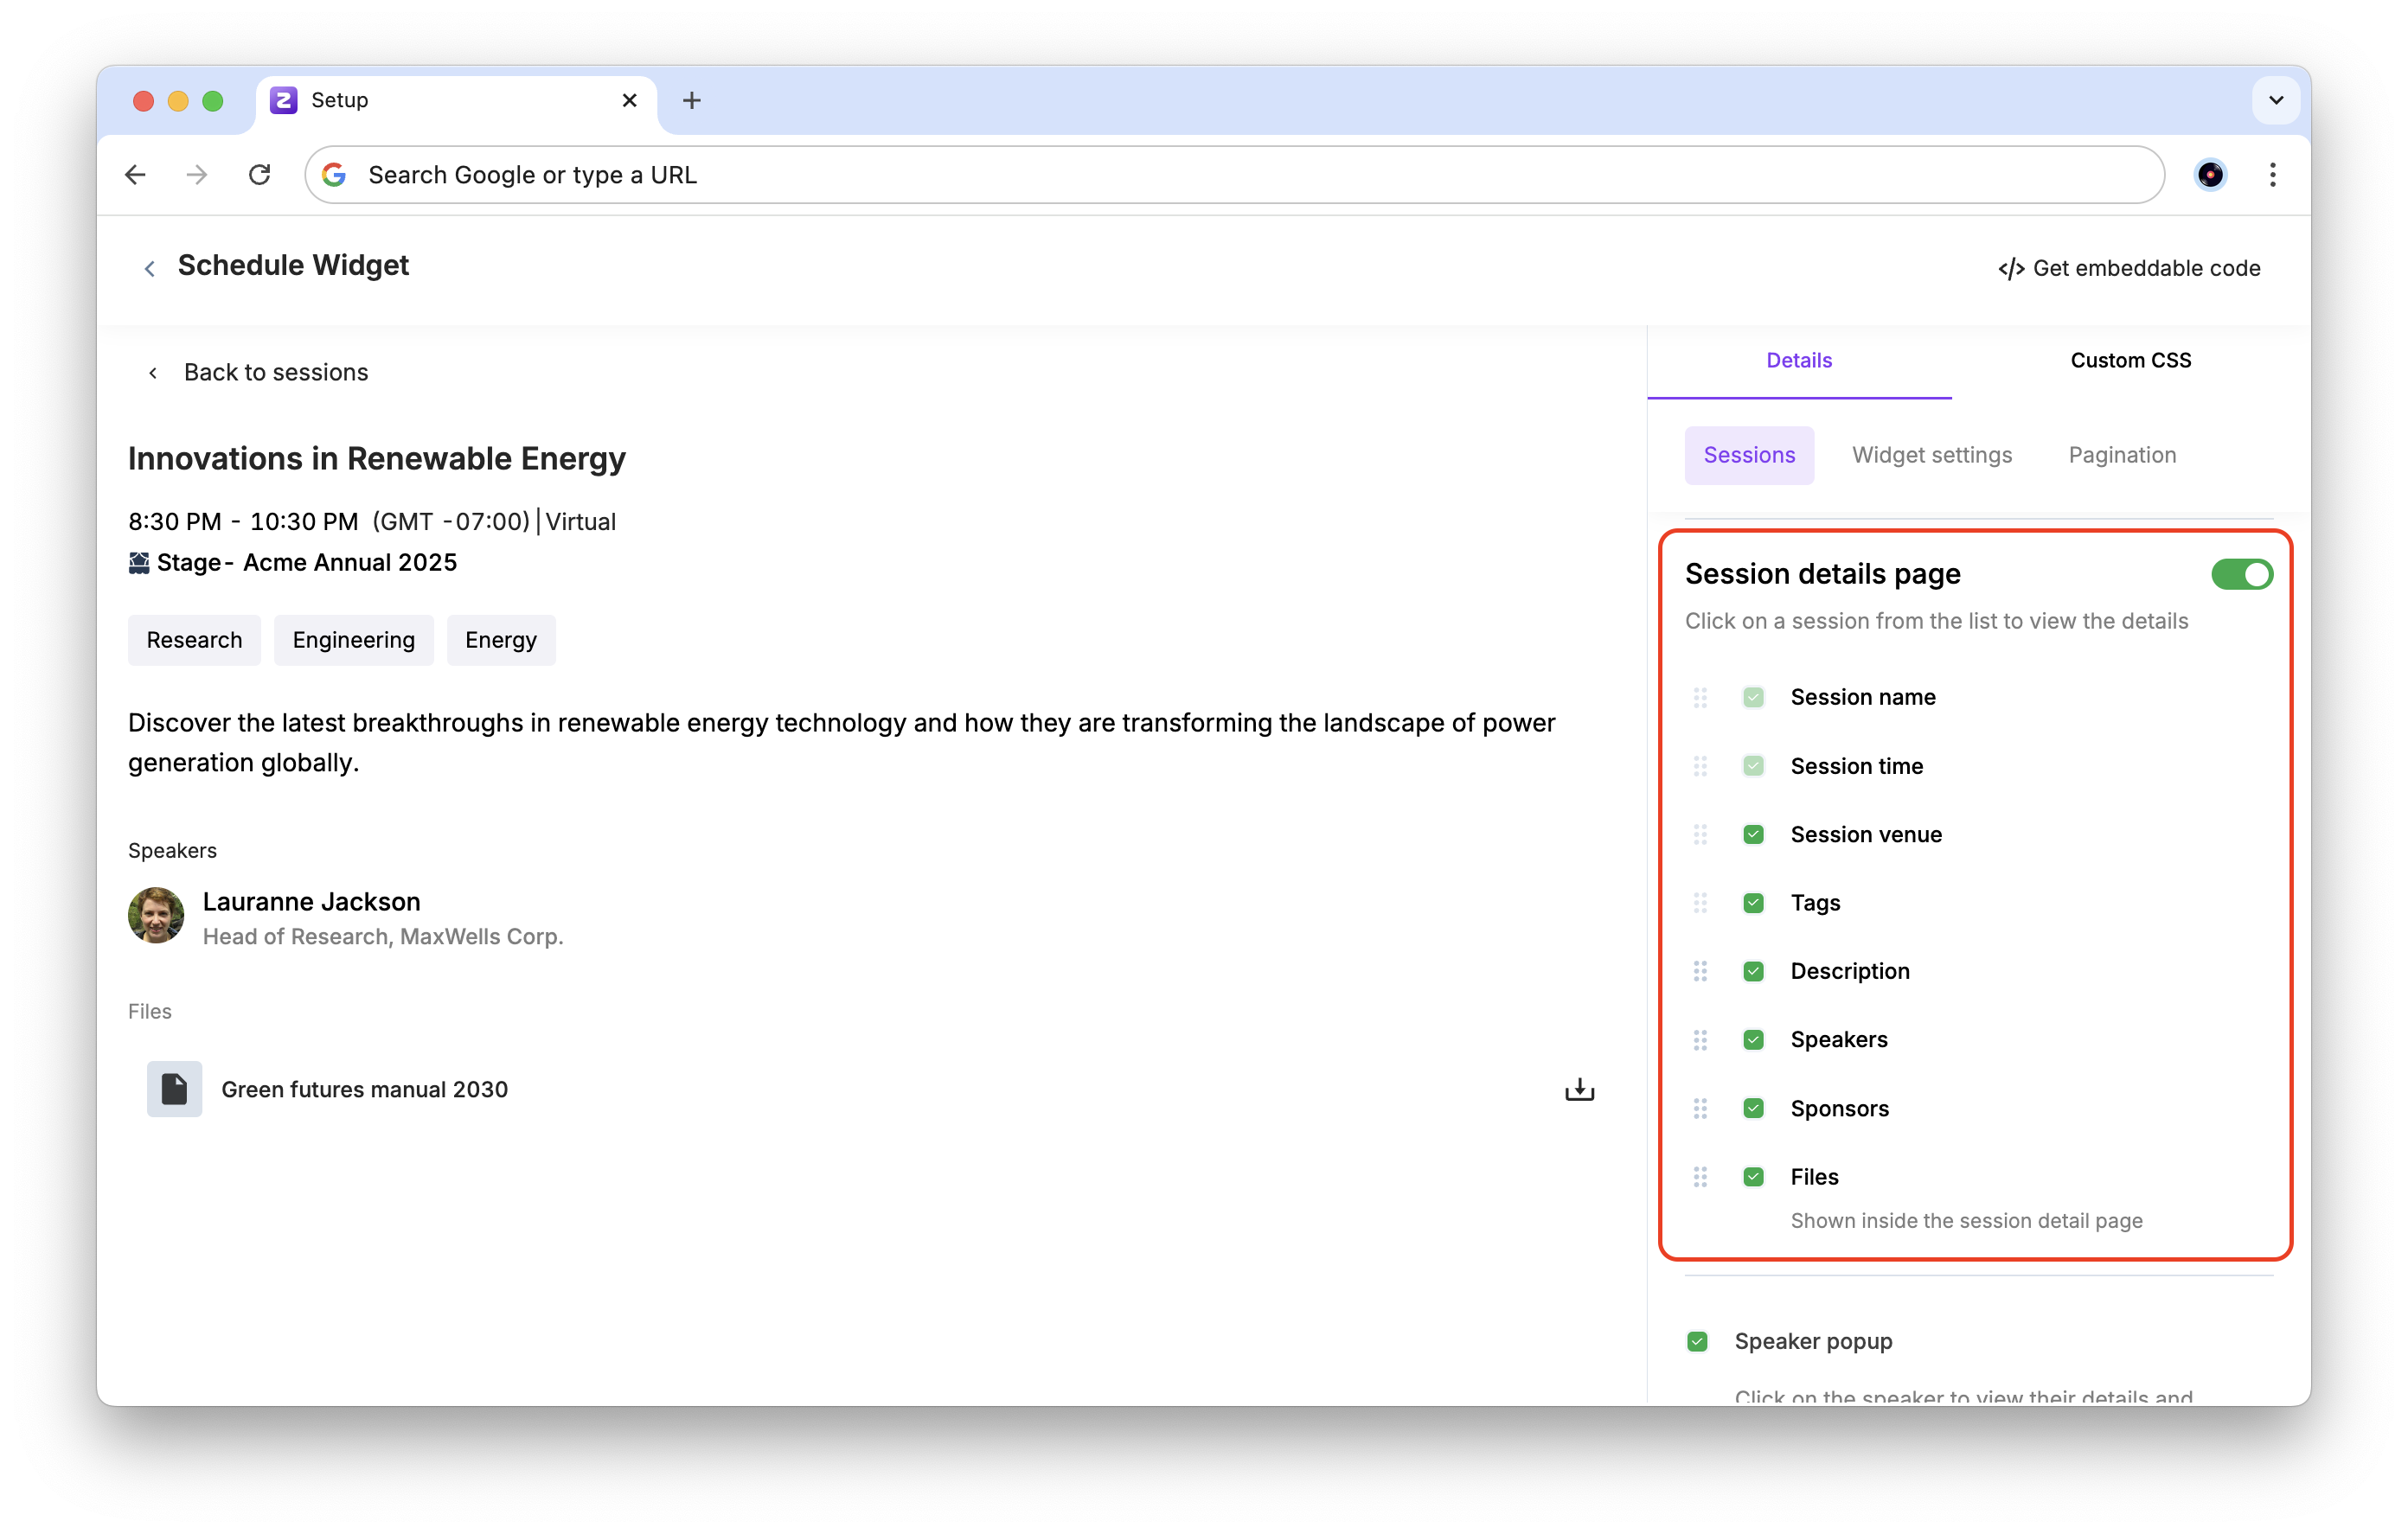Open the Chrome three-dot menu
Viewport: 2408px width, 1534px height.
(x=2272, y=175)
